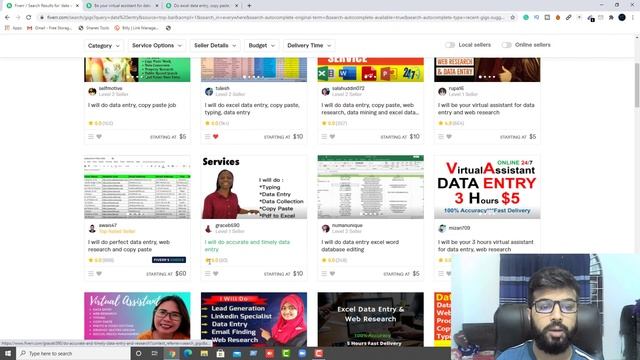
Task: Favorite the 'data entry excel word database editing' gig
Action: tap(332, 274)
